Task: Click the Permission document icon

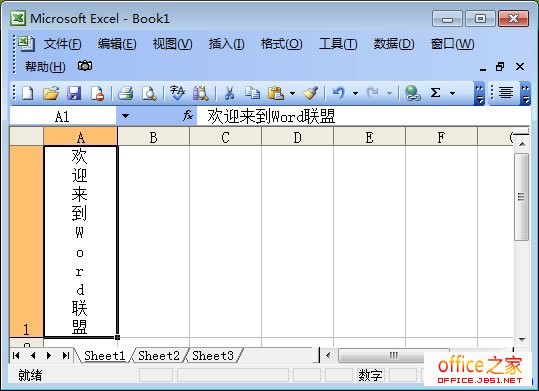Action: pyautogui.click(x=97, y=93)
